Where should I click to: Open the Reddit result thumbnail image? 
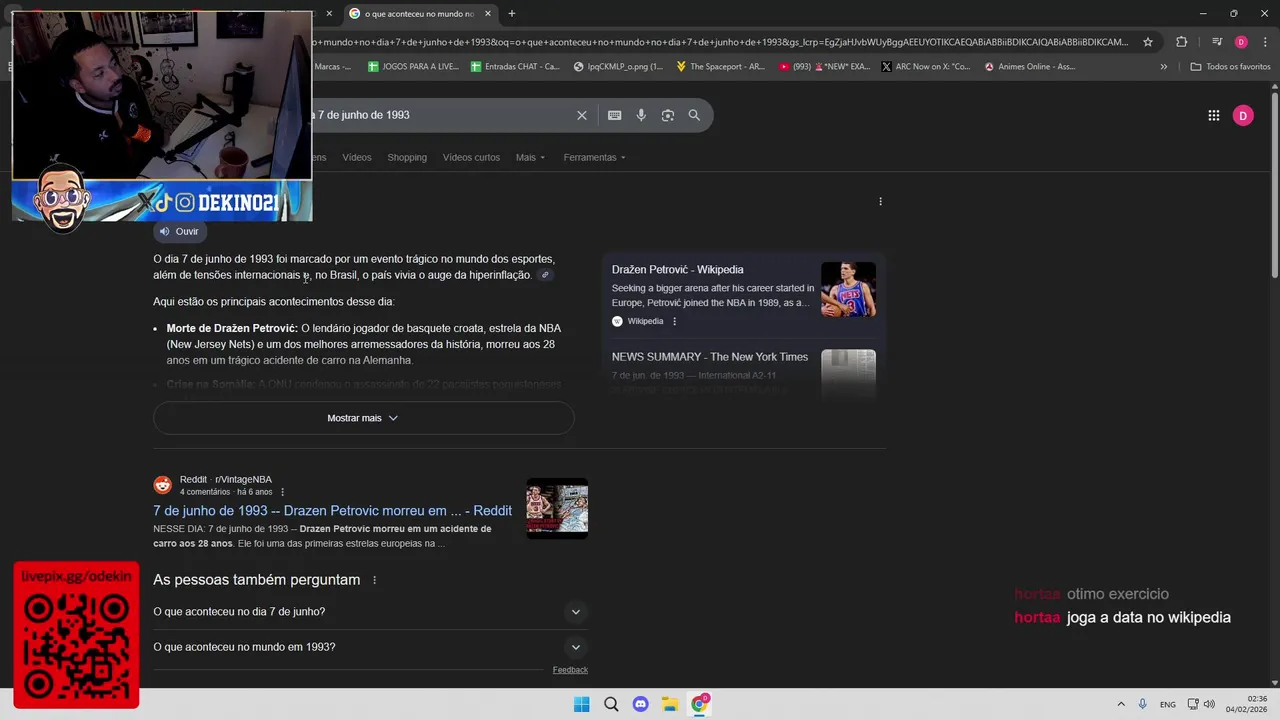pos(557,509)
